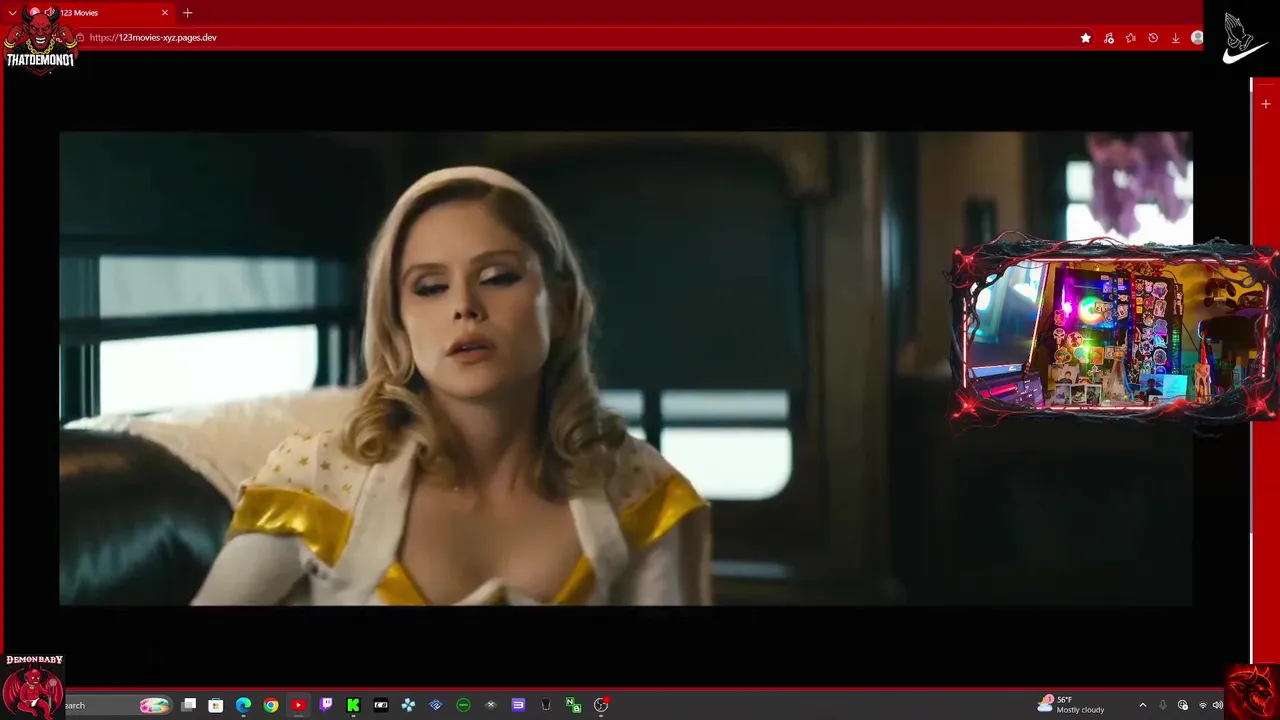Open Wi-Fi network settings in tray
The height and width of the screenshot is (720, 1280).
tap(1203, 705)
